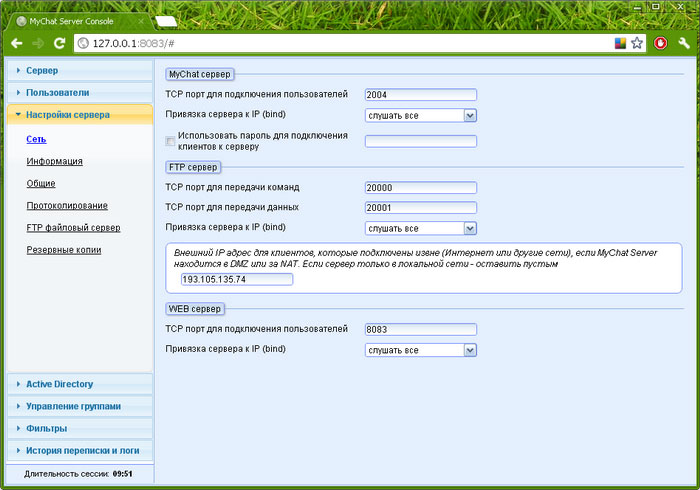
Task: Click the WEB сервер section header
Action: click(195, 309)
